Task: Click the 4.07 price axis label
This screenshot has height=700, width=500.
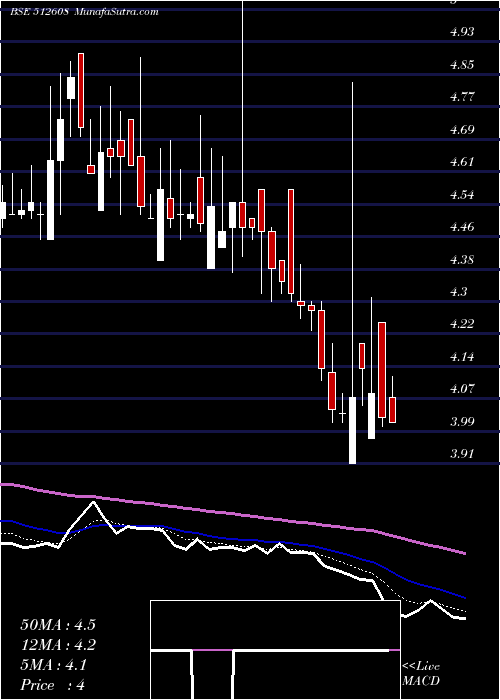Action: tap(462, 389)
